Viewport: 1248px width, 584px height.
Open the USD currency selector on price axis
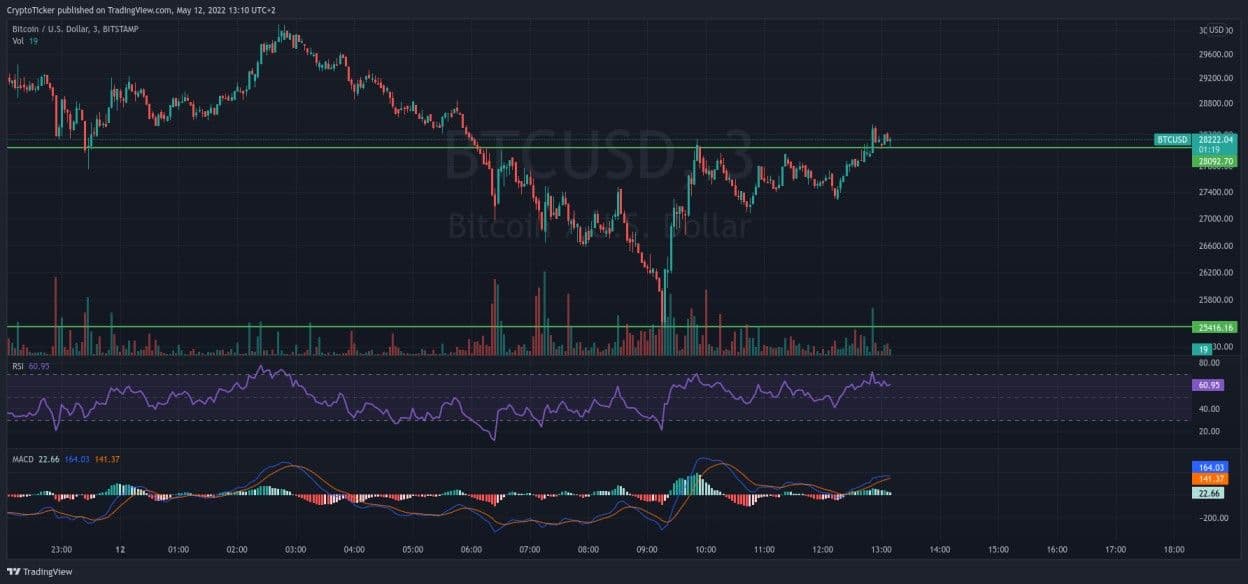tap(1216, 30)
